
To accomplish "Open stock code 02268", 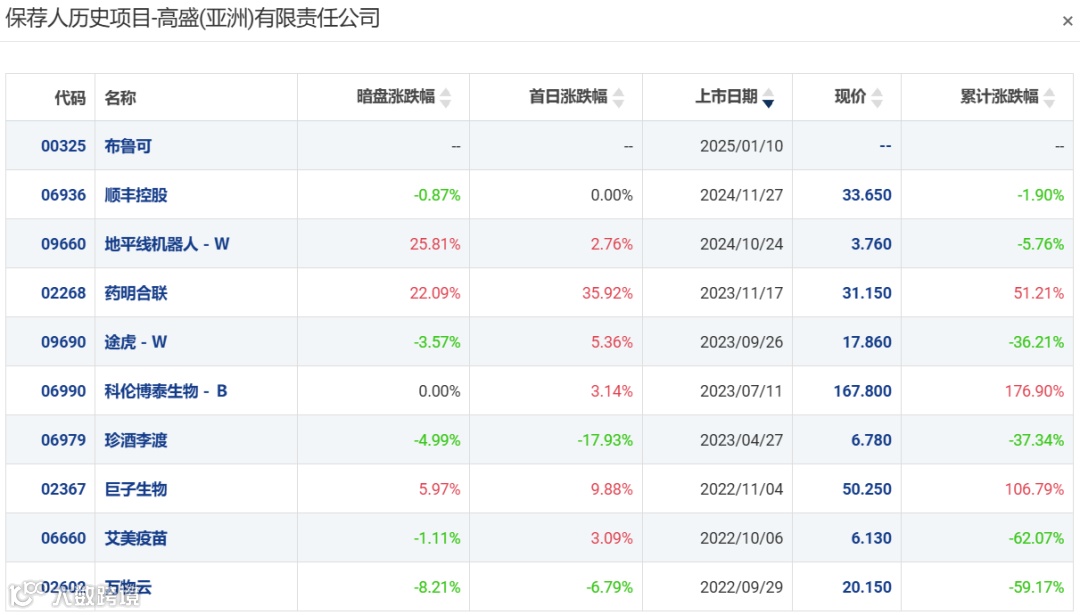I will pos(63,293).
